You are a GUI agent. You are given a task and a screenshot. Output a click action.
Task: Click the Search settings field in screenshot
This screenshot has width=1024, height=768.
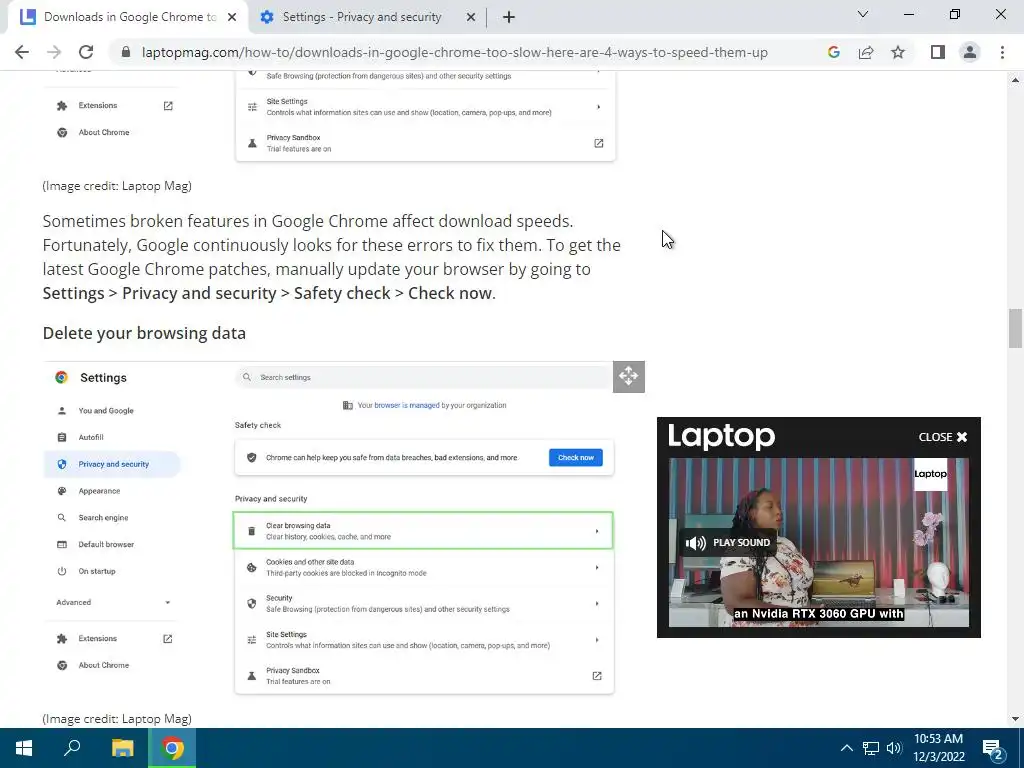point(423,377)
